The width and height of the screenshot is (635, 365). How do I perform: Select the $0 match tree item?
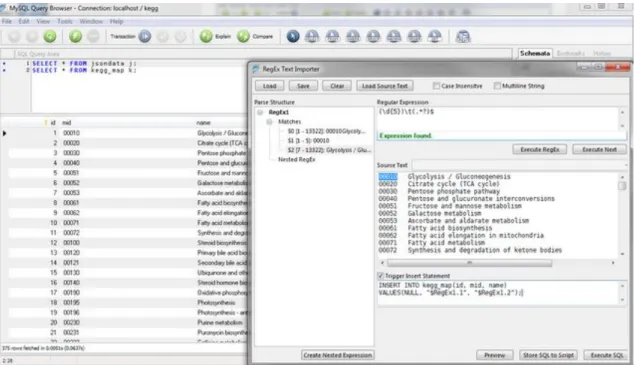pos(326,131)
